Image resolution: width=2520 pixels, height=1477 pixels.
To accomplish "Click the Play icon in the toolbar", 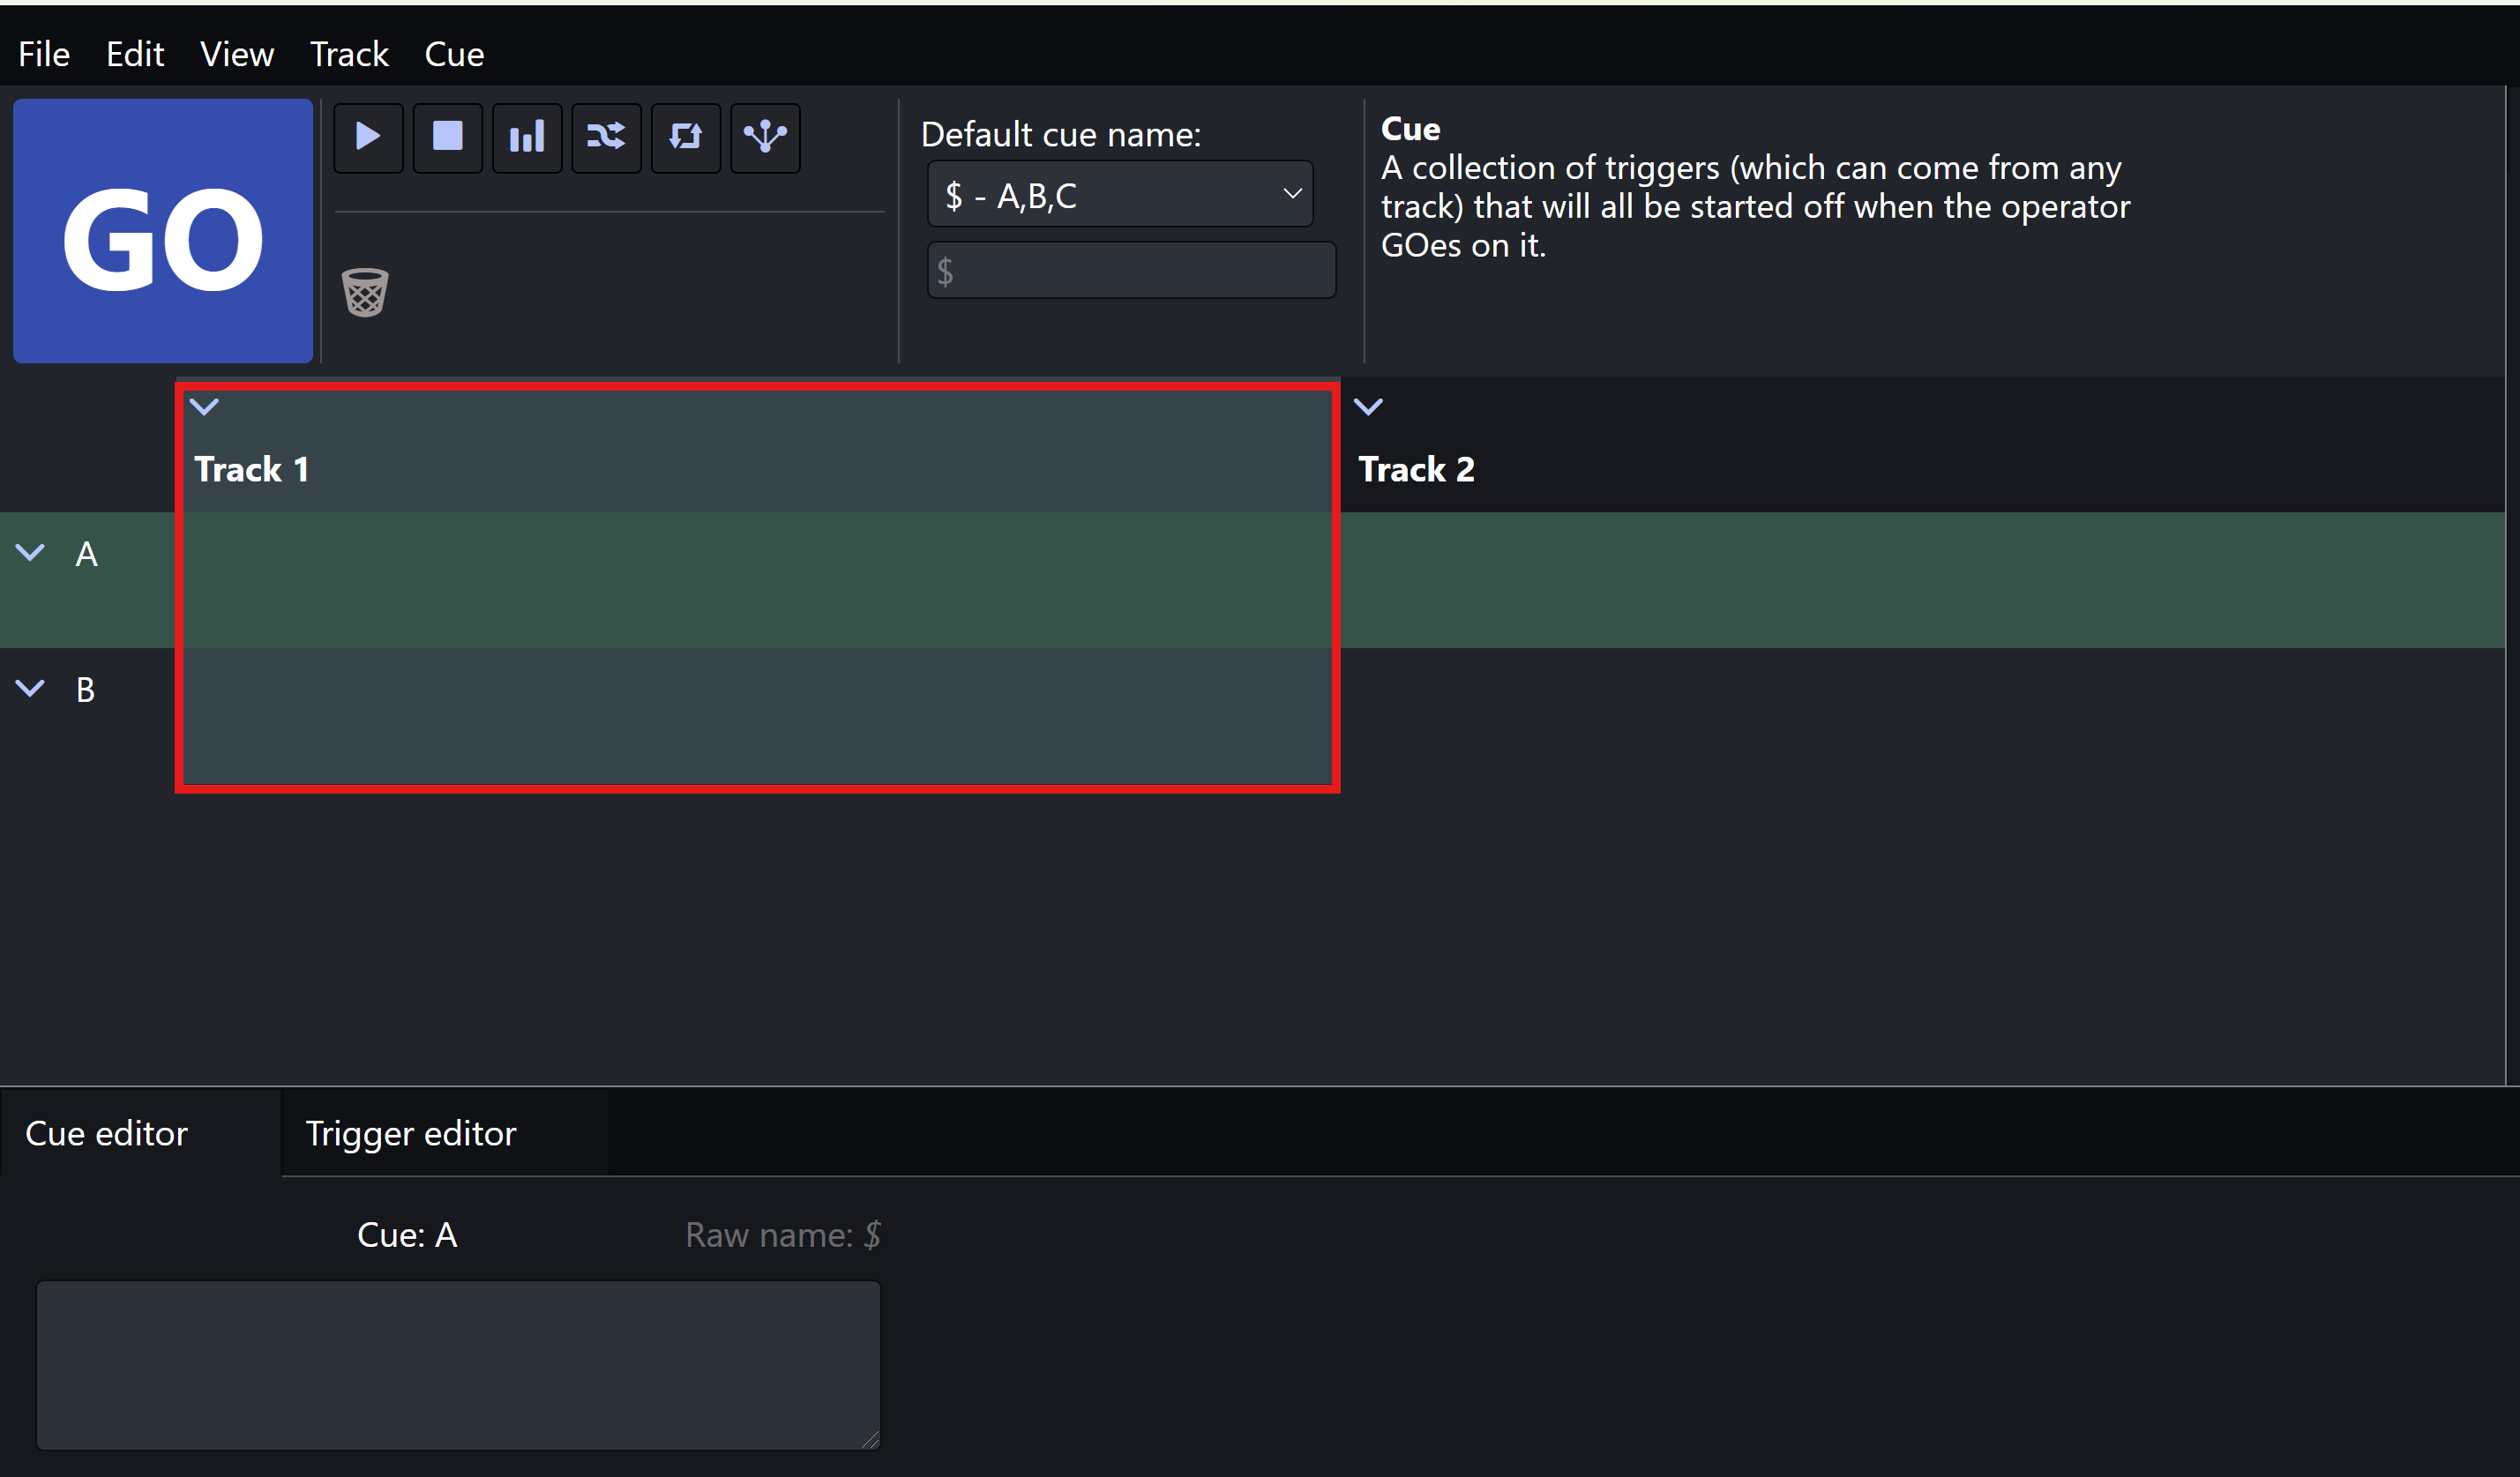I will (368, 137).
